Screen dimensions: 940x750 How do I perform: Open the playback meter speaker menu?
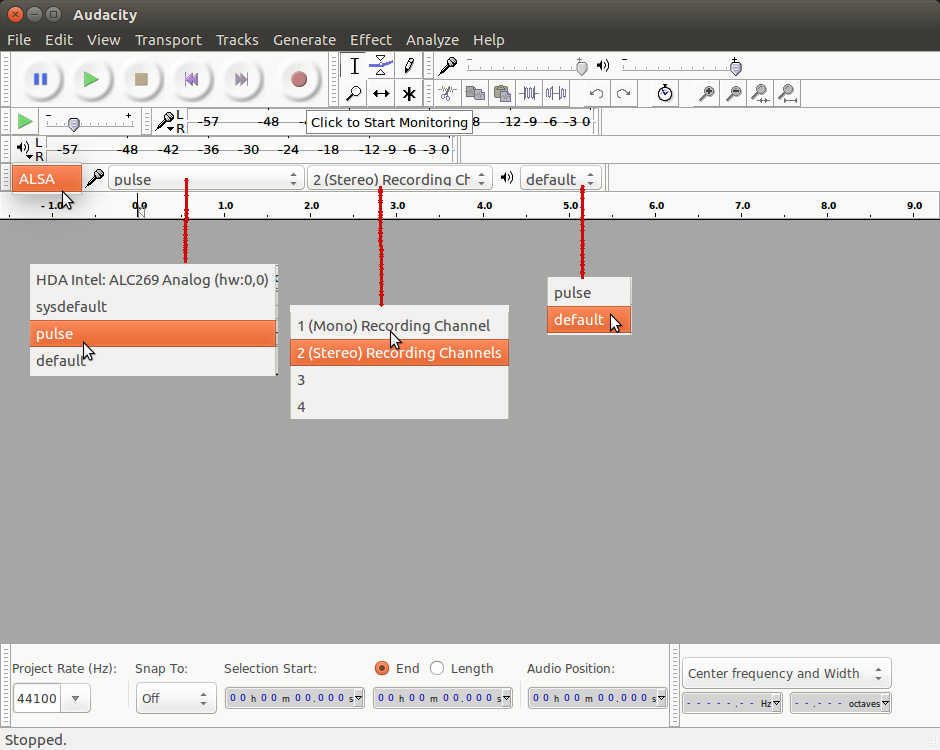coord(23,148)
